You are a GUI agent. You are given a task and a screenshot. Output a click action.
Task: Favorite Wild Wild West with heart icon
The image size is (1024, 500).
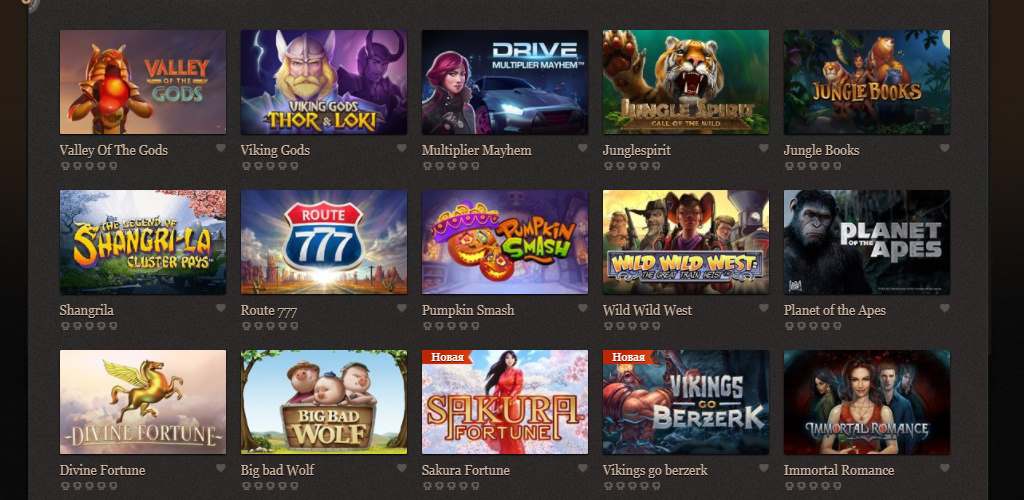pyautogui.click(x=763, y=308)
